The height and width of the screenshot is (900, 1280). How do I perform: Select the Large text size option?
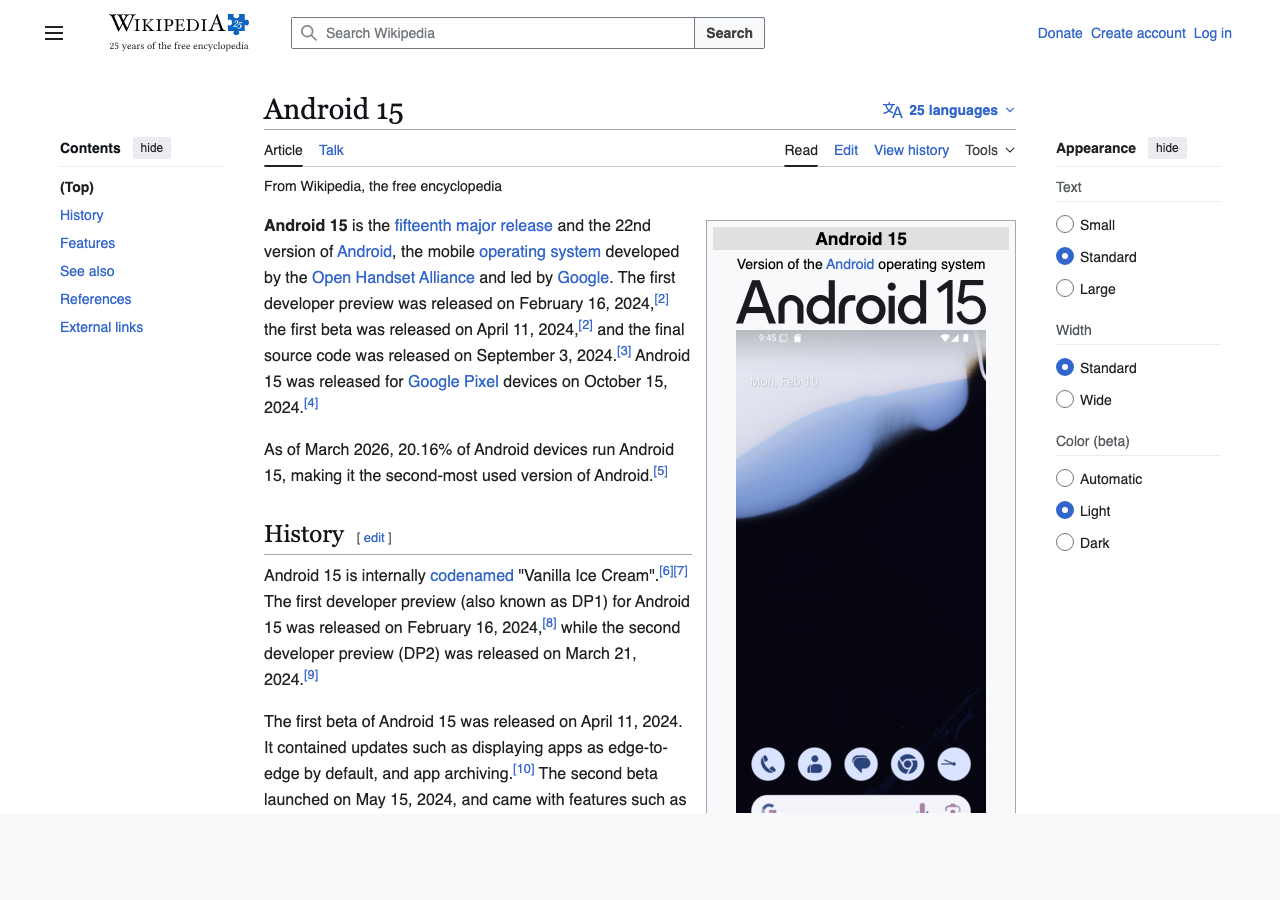tap(1063, 288)
